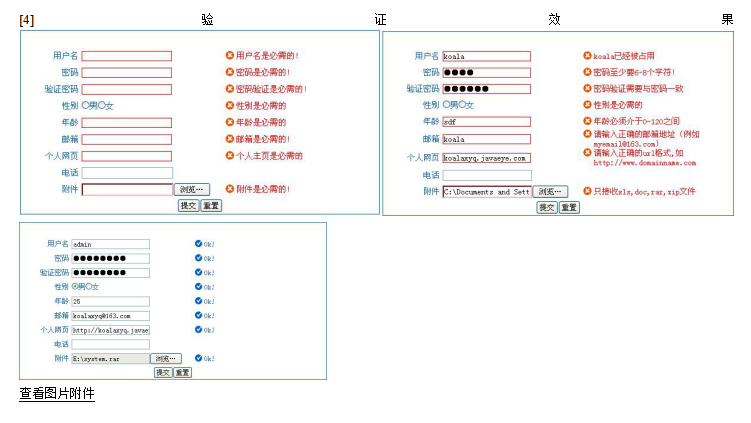The width and height of the screenshot is (751, 423).
Task: Click blue OK checkmark beside E:\system.rar attachment
Action: (199, 358)
